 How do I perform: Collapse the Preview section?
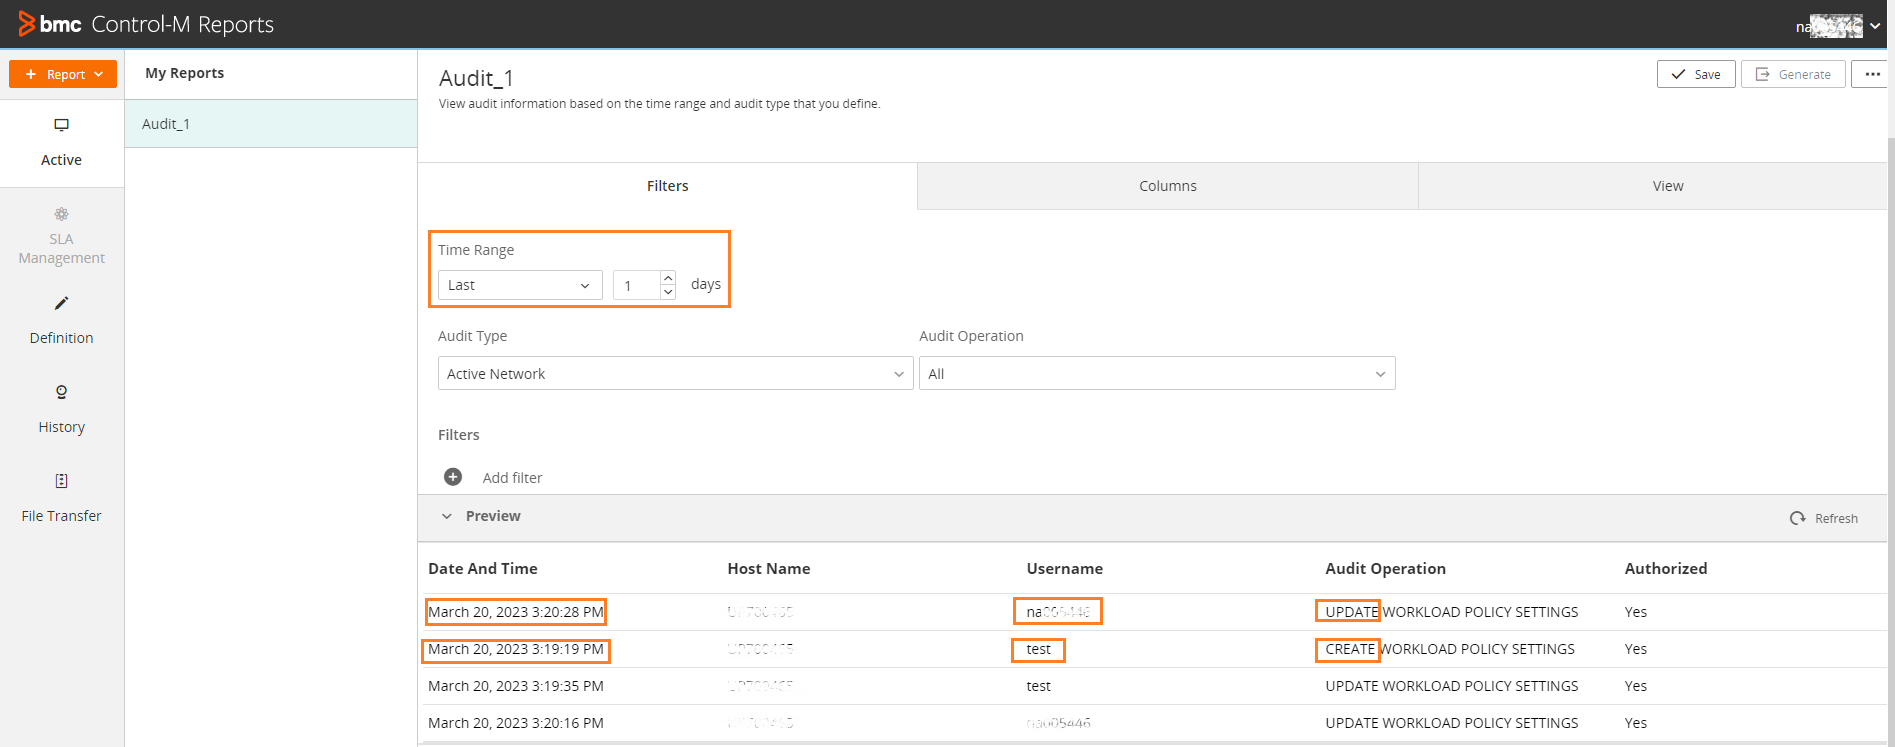click(447, 516)
